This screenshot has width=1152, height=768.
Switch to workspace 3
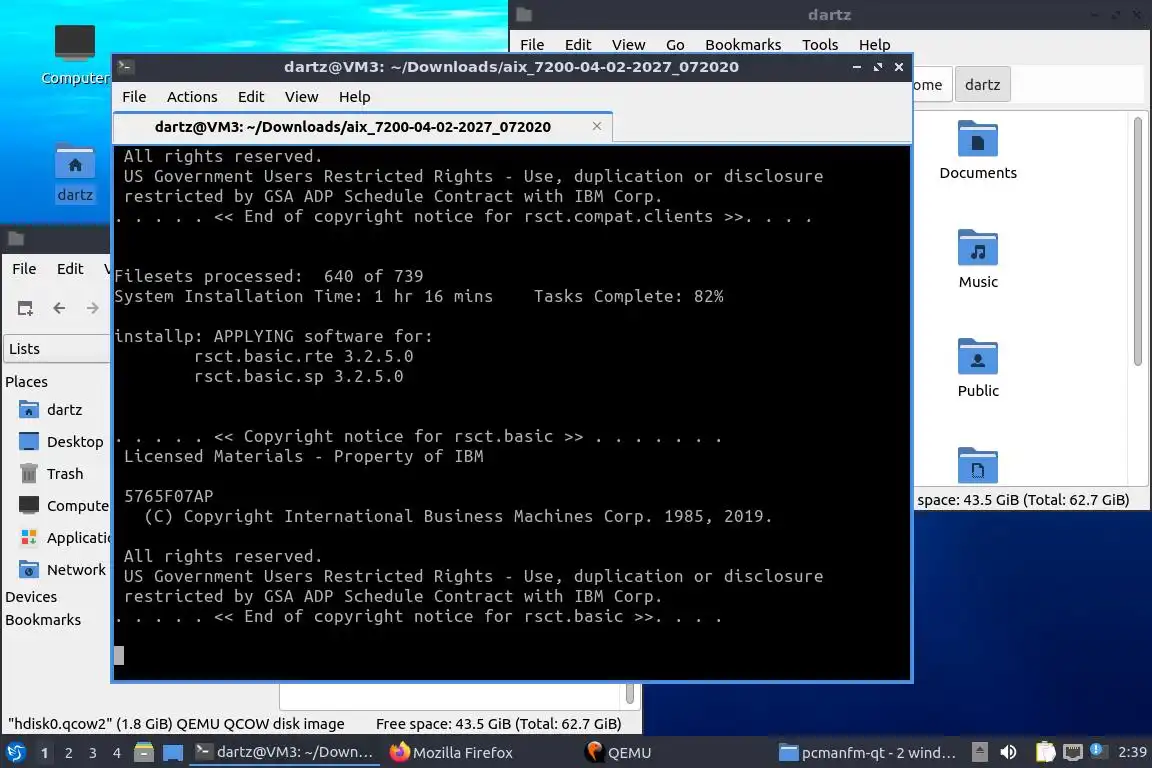pyautogui.click(x=93, y=753)
